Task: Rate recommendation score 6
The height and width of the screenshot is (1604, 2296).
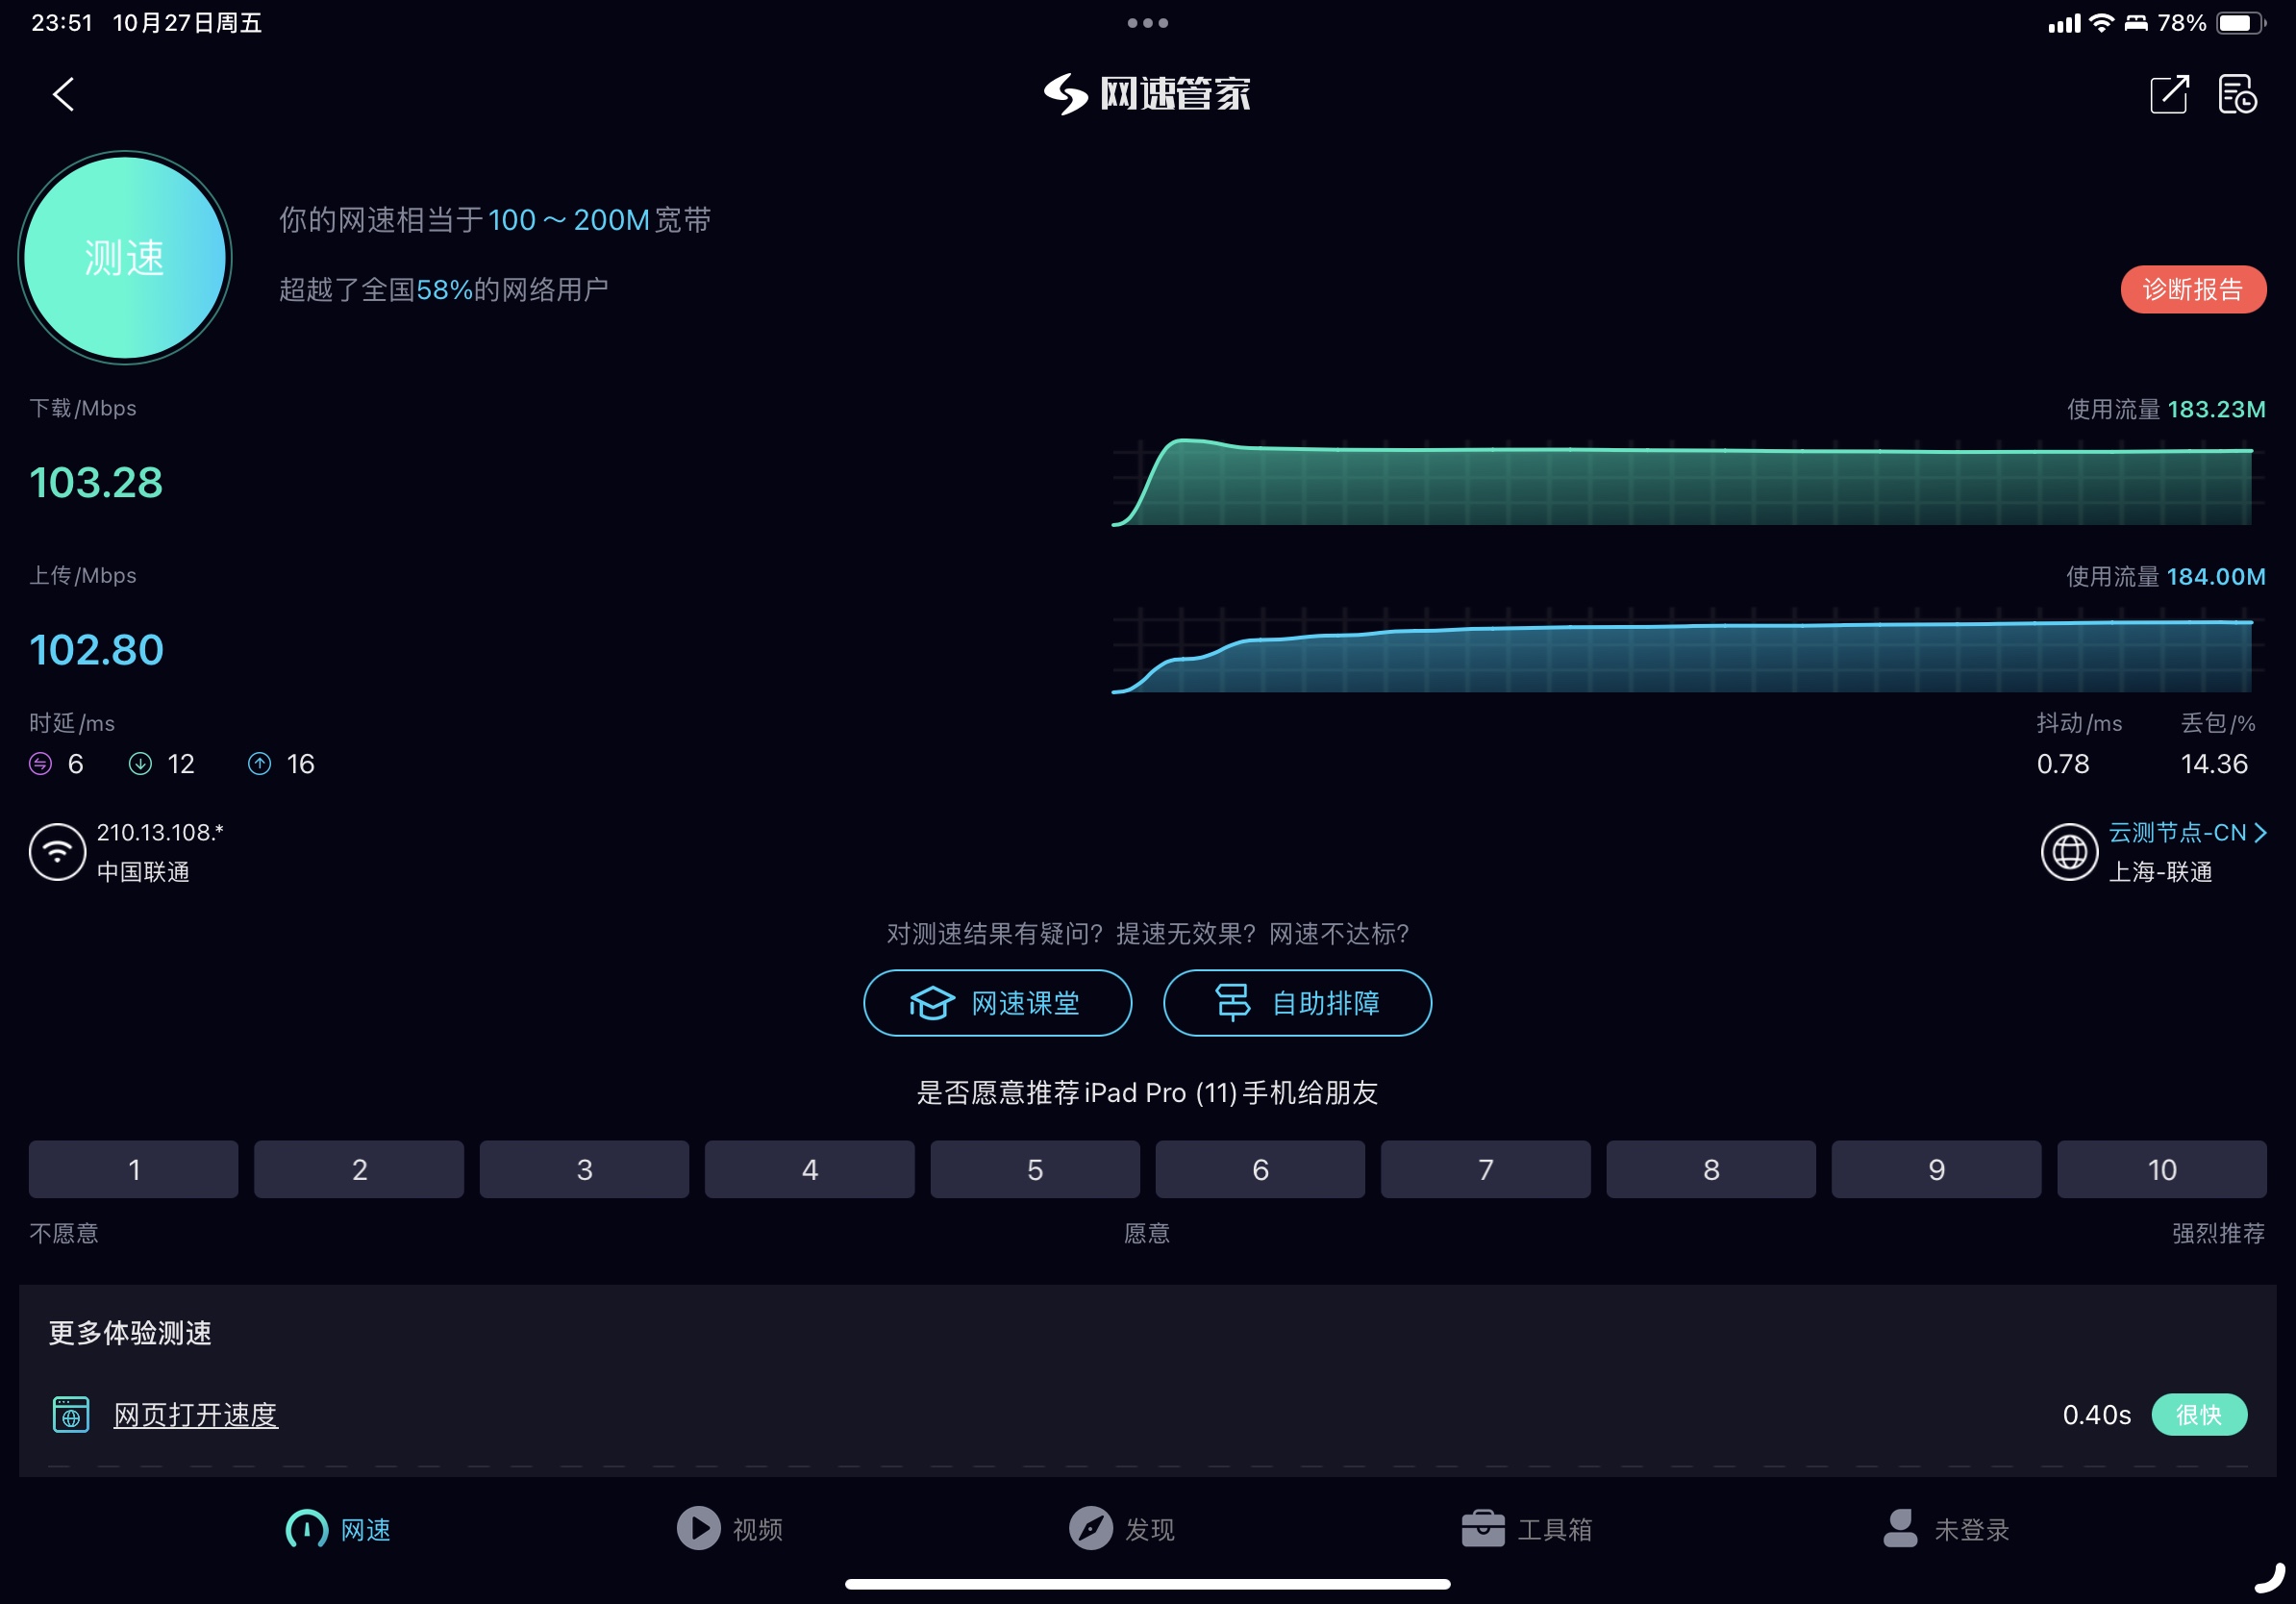Action: coord(1260,1169)
